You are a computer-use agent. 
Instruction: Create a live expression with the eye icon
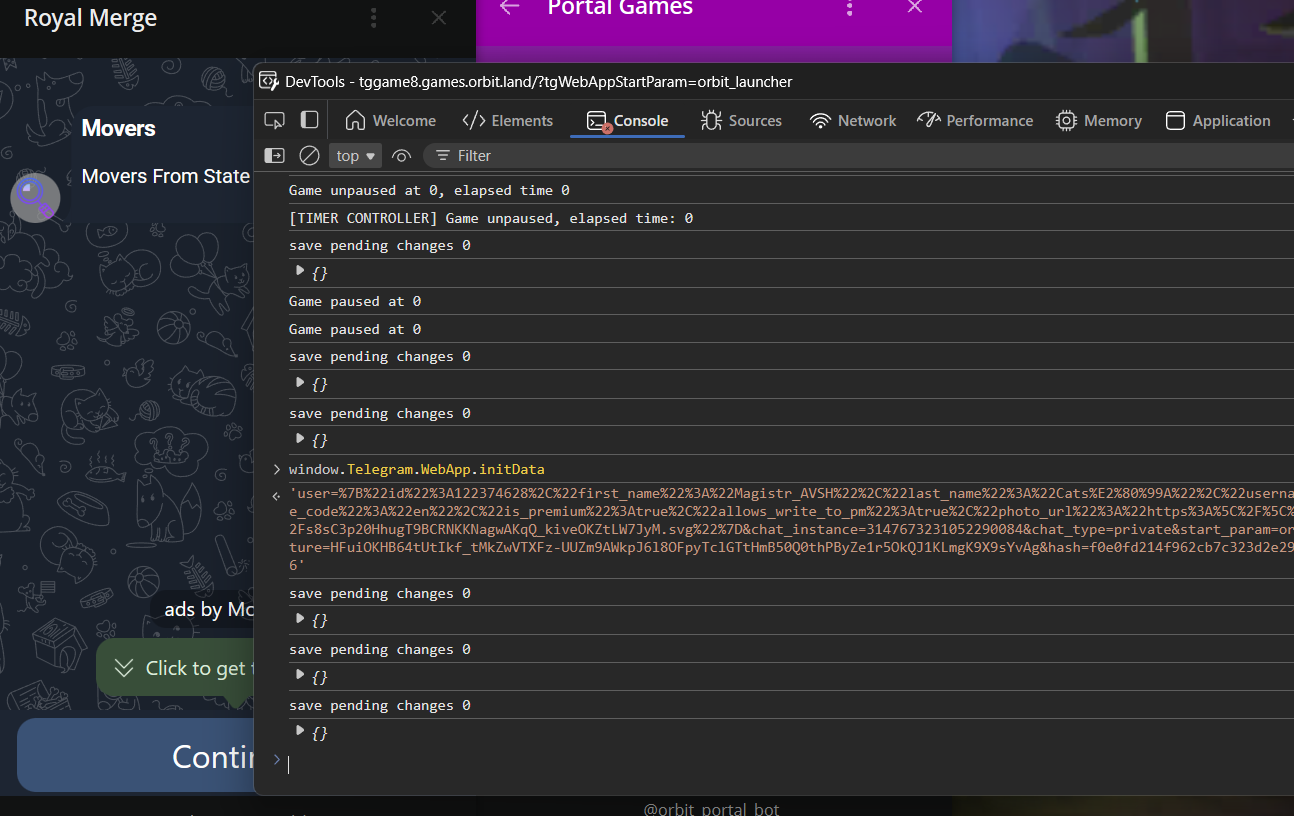point(401,155)
